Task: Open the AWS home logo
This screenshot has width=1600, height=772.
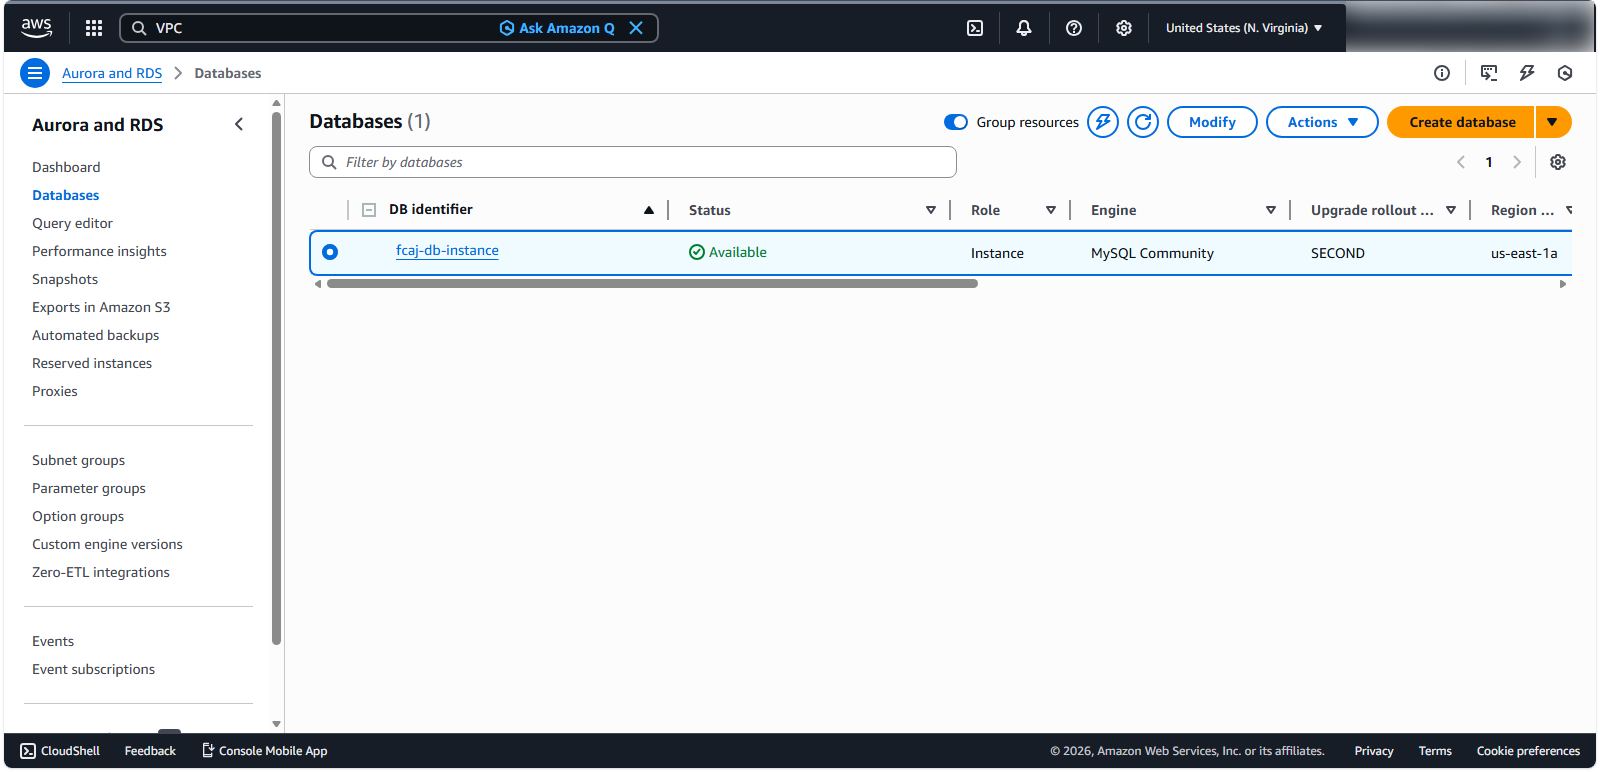Action: [x=37, y=28]
